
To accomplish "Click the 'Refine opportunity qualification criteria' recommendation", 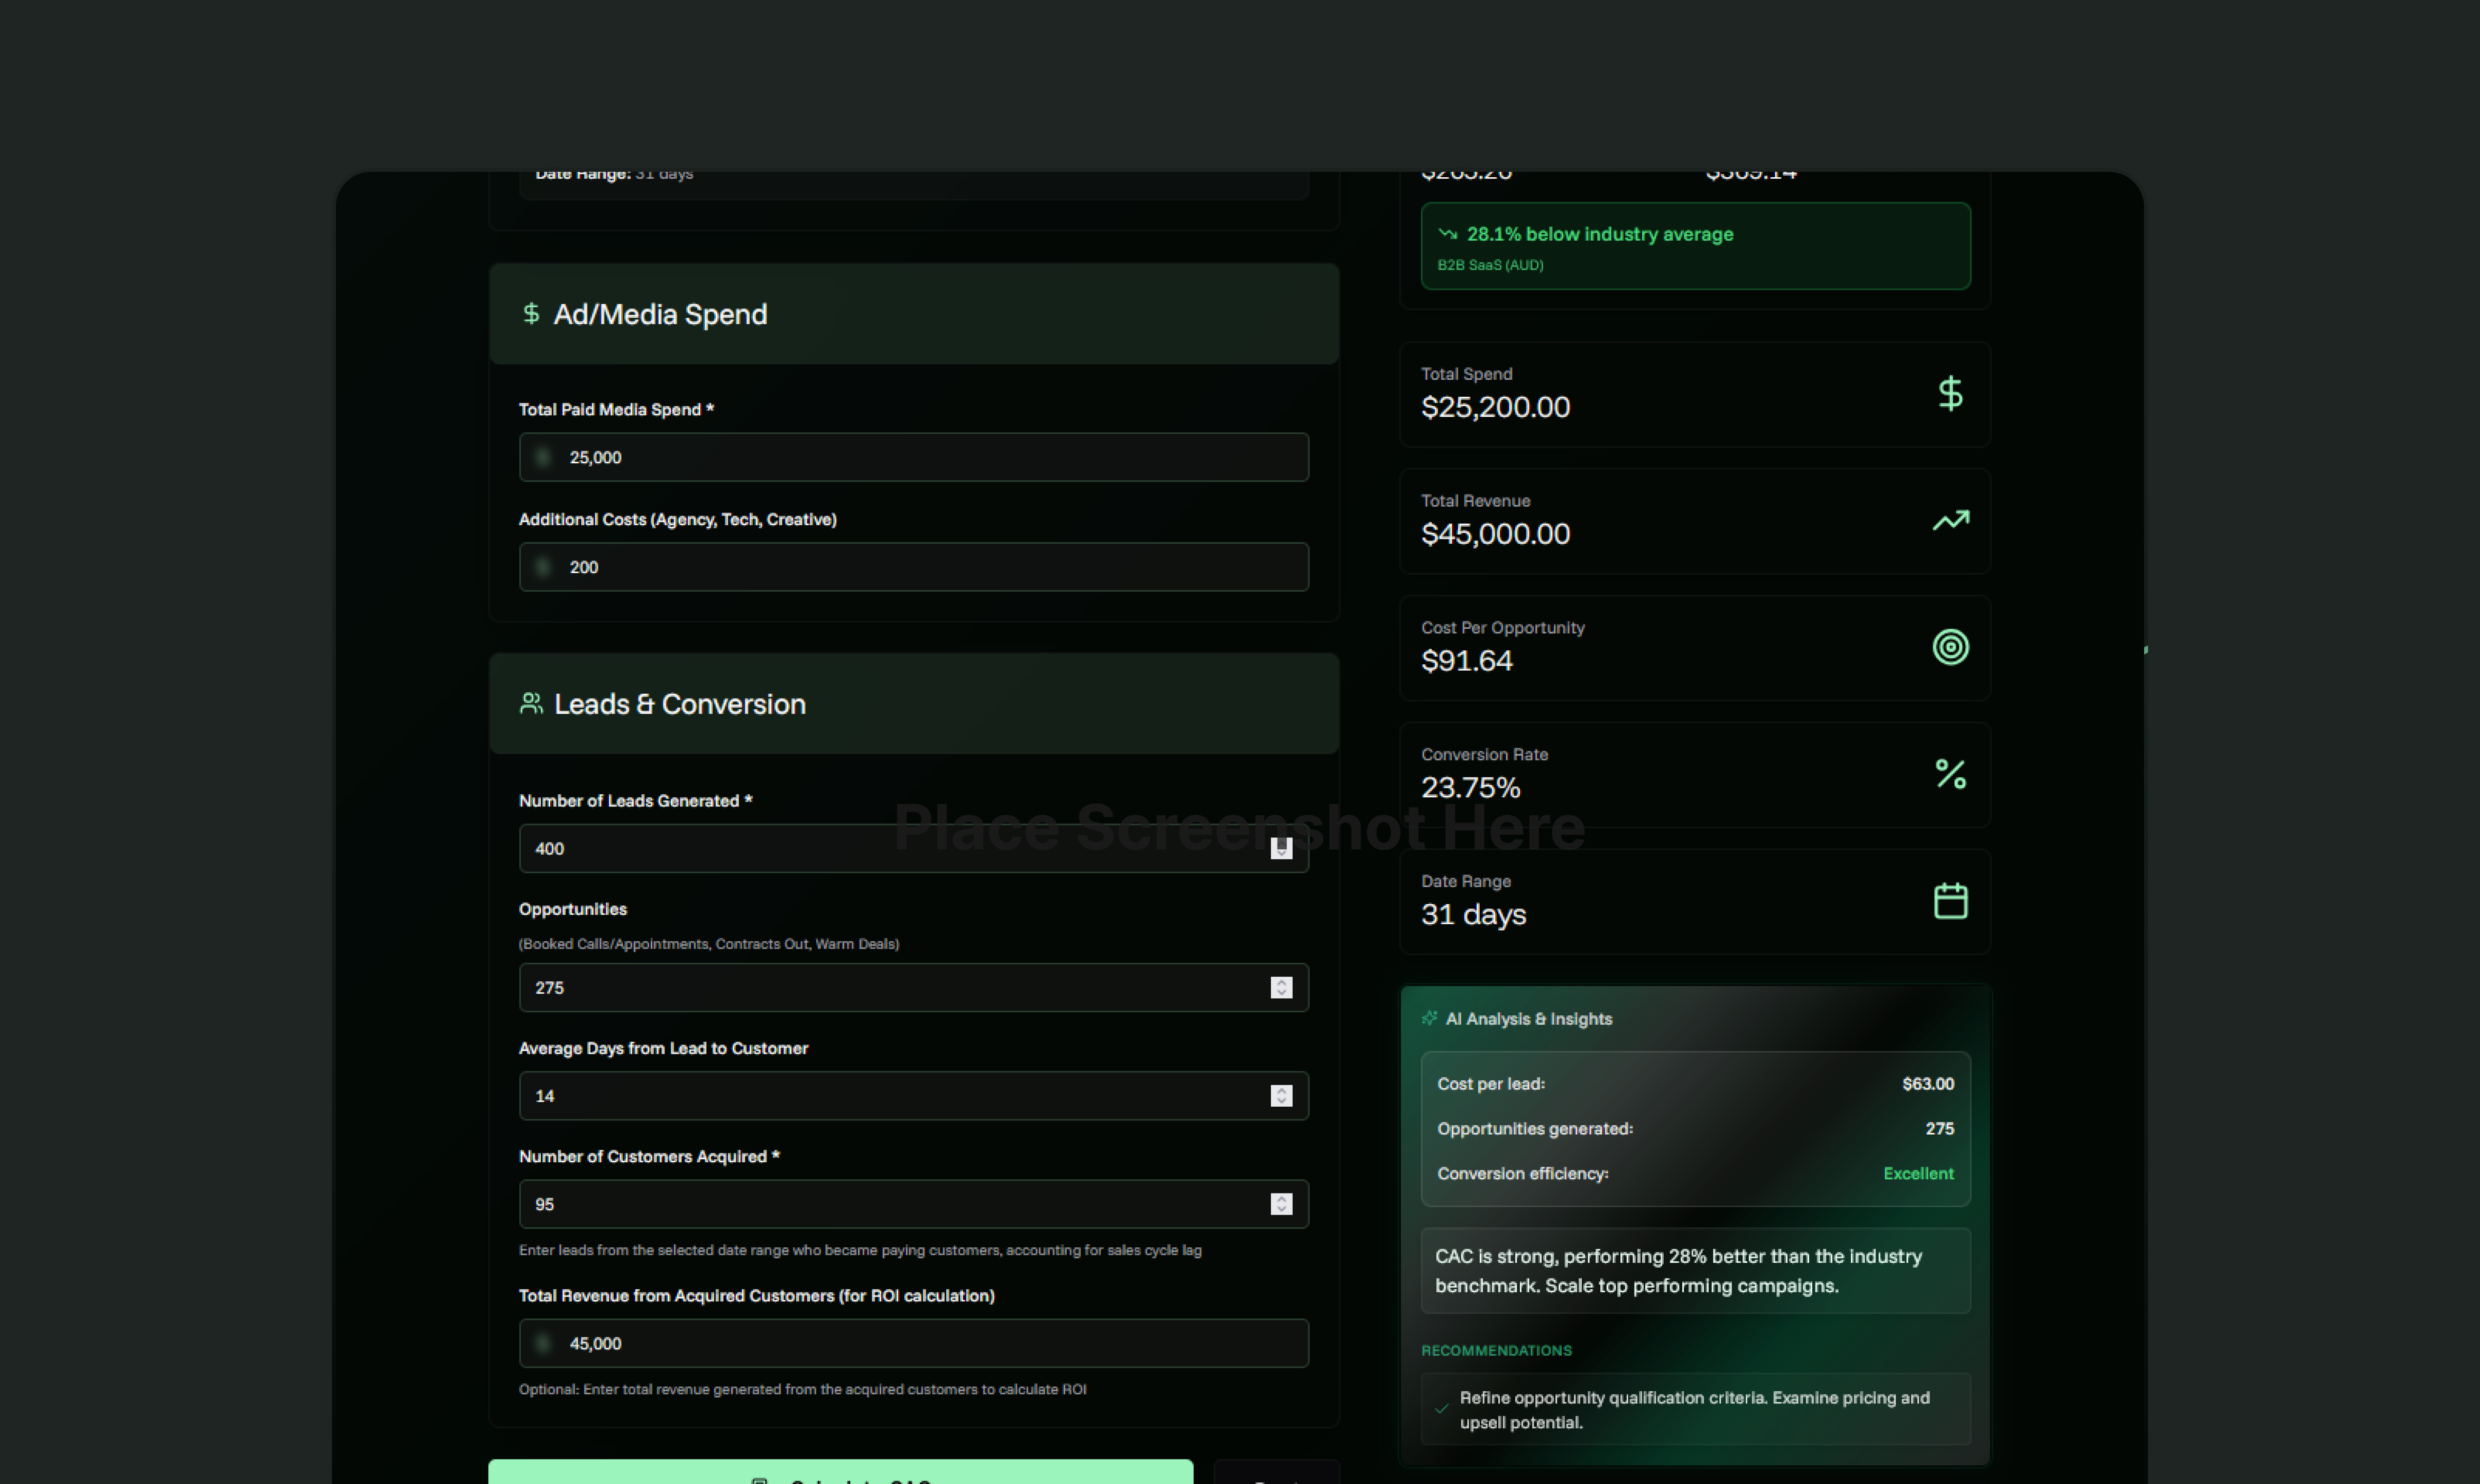I will coord(1695,1410).
